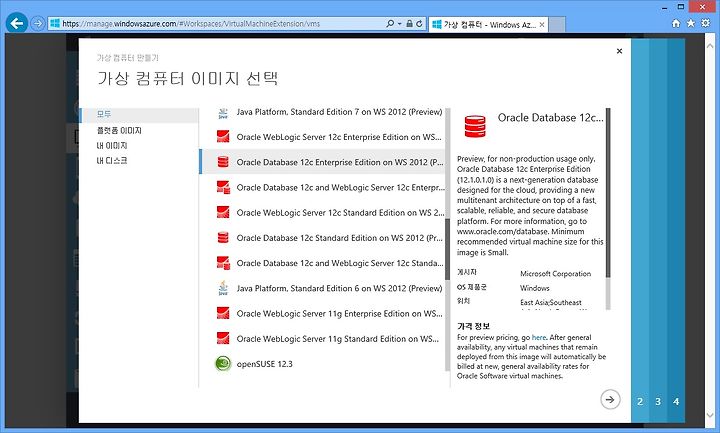The image size is (720, 433).
Task: Click icon of WebLogic Server 12c Enterprise Edition
Action: [223, 137]
